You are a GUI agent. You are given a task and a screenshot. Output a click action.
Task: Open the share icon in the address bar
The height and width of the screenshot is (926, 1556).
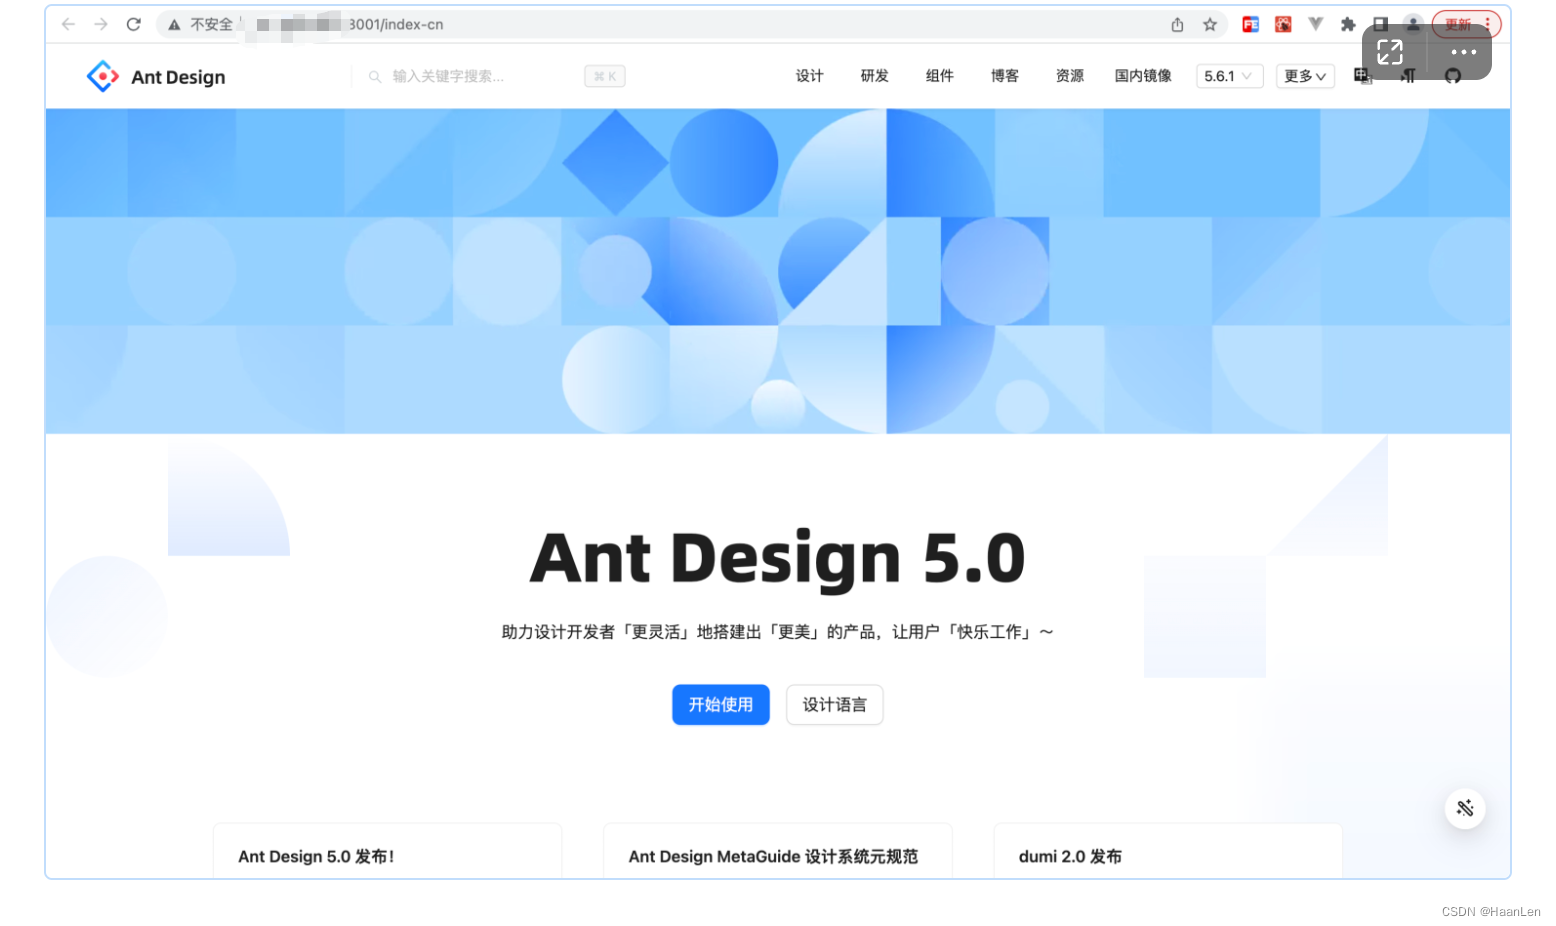click(1177, 25)
